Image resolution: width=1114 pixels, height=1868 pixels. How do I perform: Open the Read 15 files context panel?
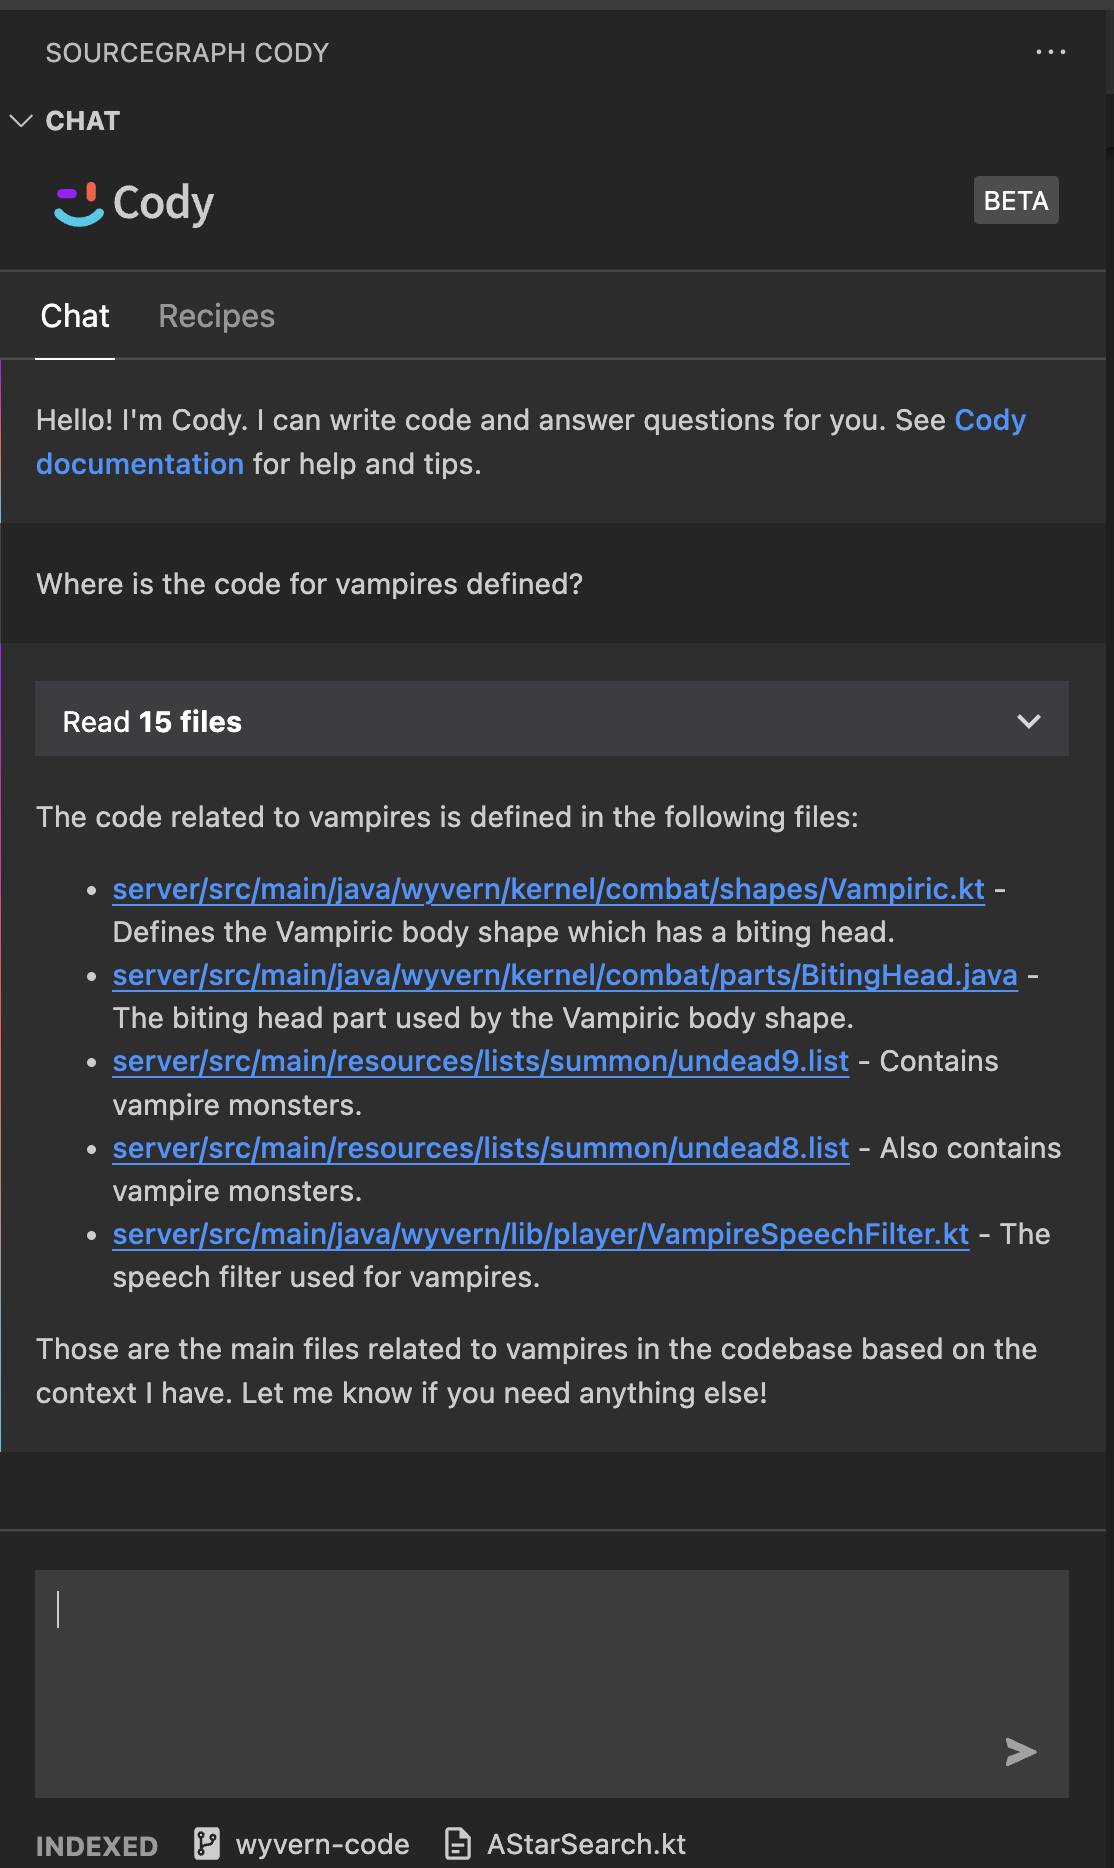pos(552,719)
